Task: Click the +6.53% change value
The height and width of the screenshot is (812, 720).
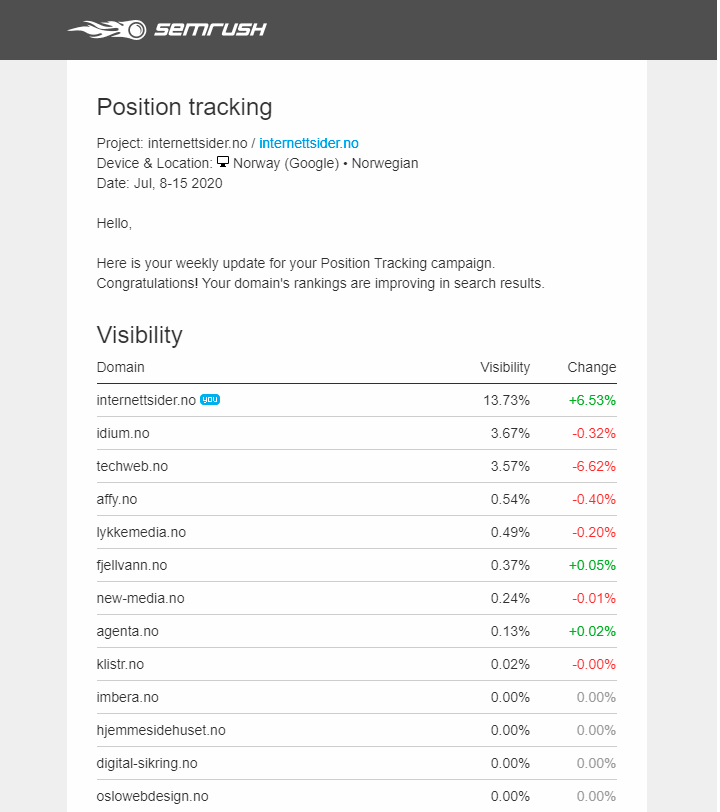Action: click(x=592, y=400)
